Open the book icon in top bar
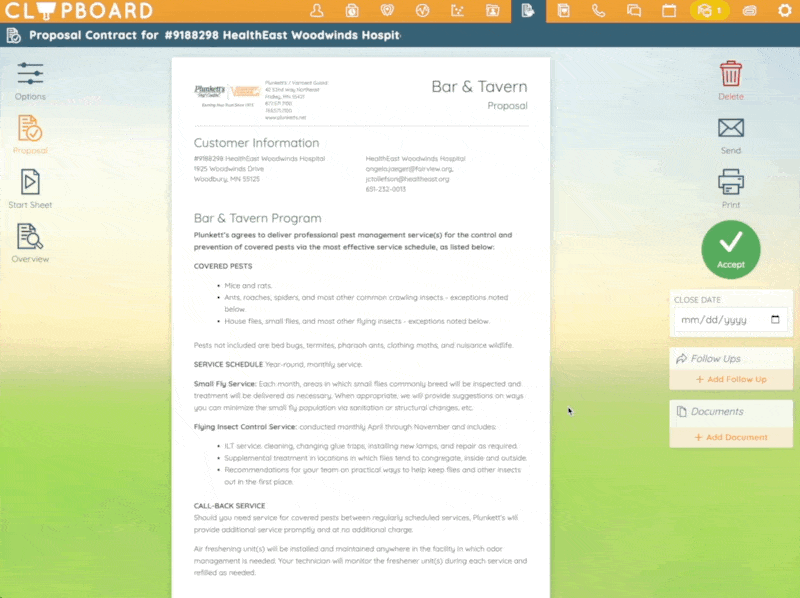The width and height of the screenshot is (800, 598). point(563,11)
